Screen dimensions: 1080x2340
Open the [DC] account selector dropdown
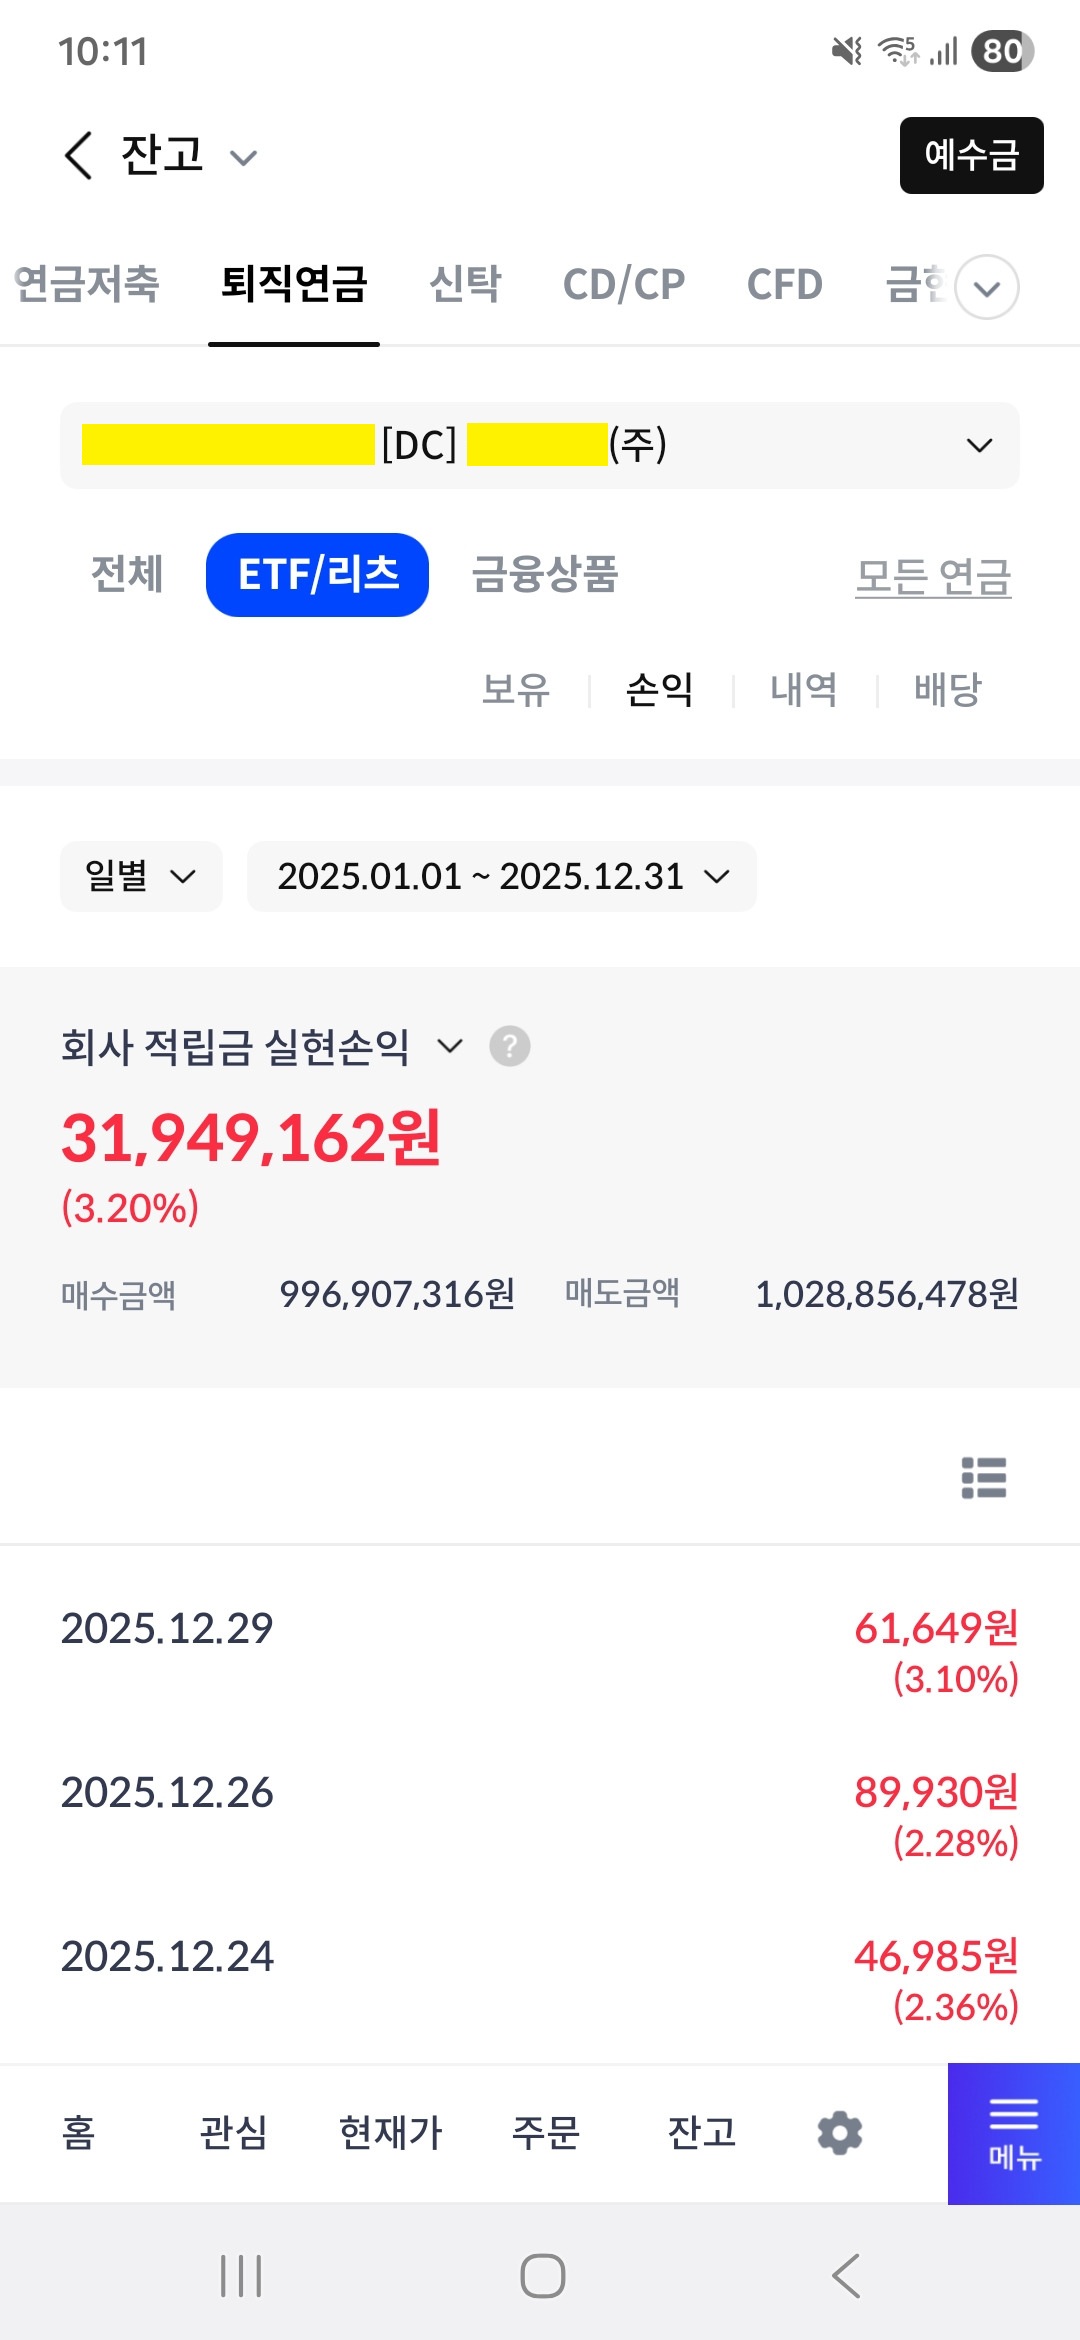pos(540,445)
